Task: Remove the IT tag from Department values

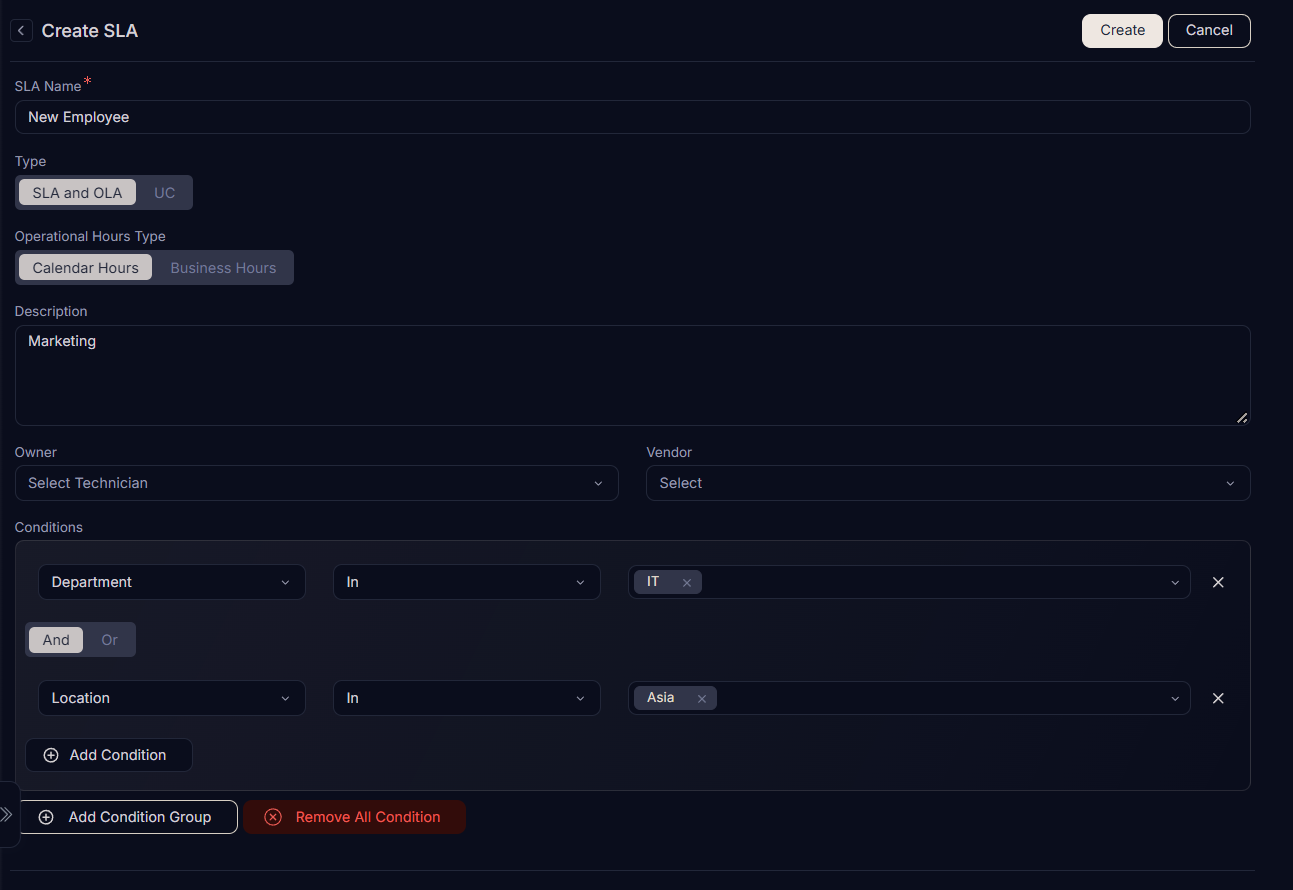Action: pos(687,583)
